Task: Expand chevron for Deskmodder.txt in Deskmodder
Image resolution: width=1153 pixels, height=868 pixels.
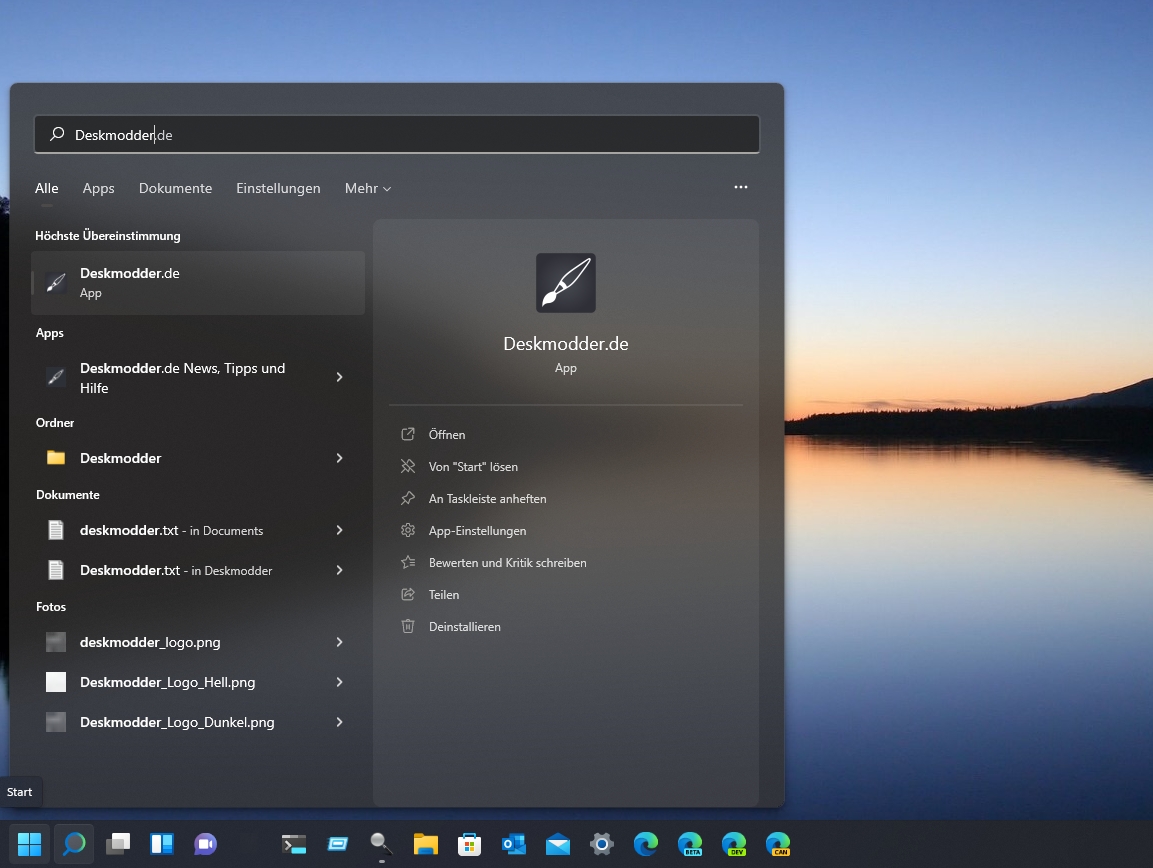Action: (x=339, y=570)
